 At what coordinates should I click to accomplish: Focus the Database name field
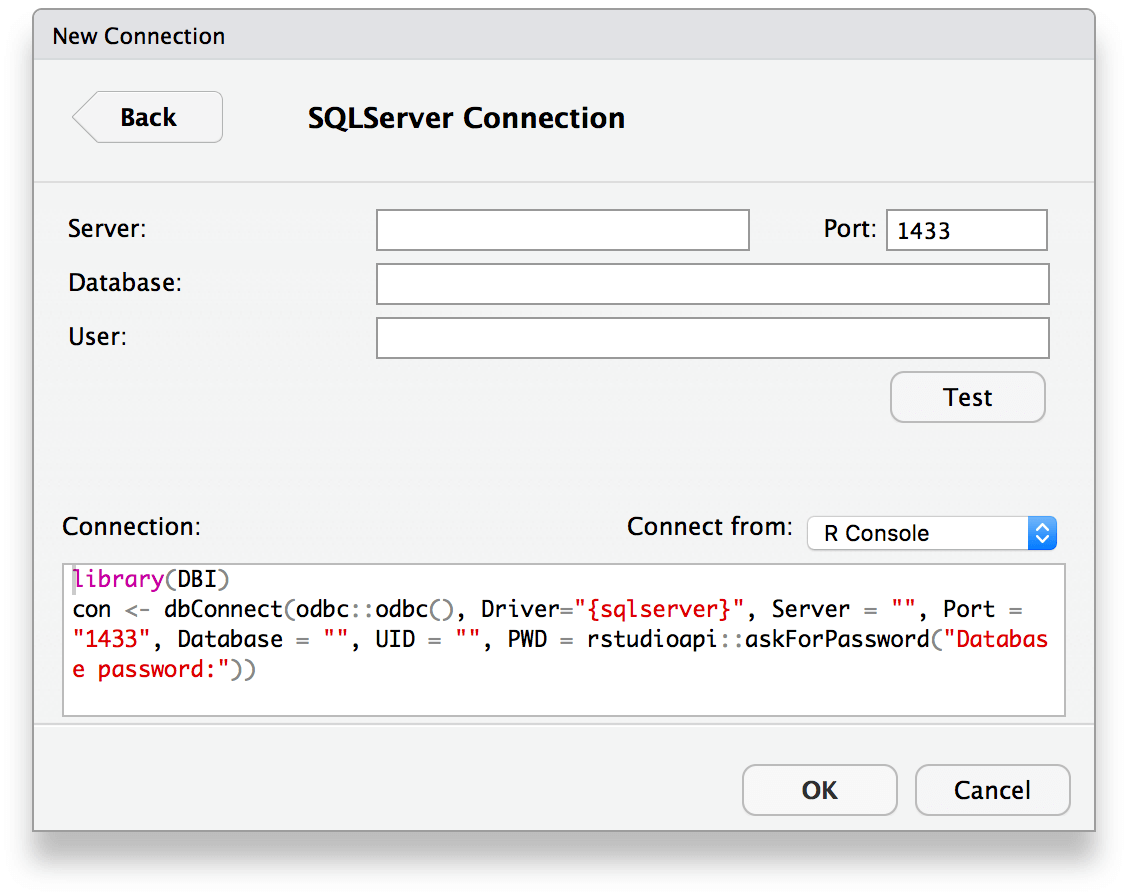[x=712, y=284]
